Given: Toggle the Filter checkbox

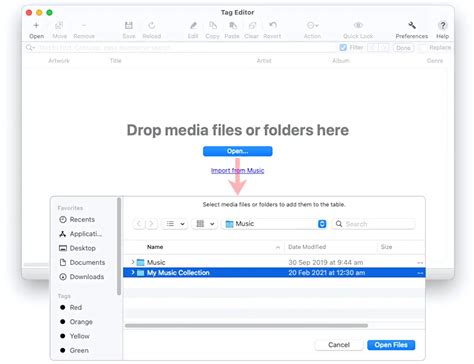Looking at the screenshot, I should point(343,47).
